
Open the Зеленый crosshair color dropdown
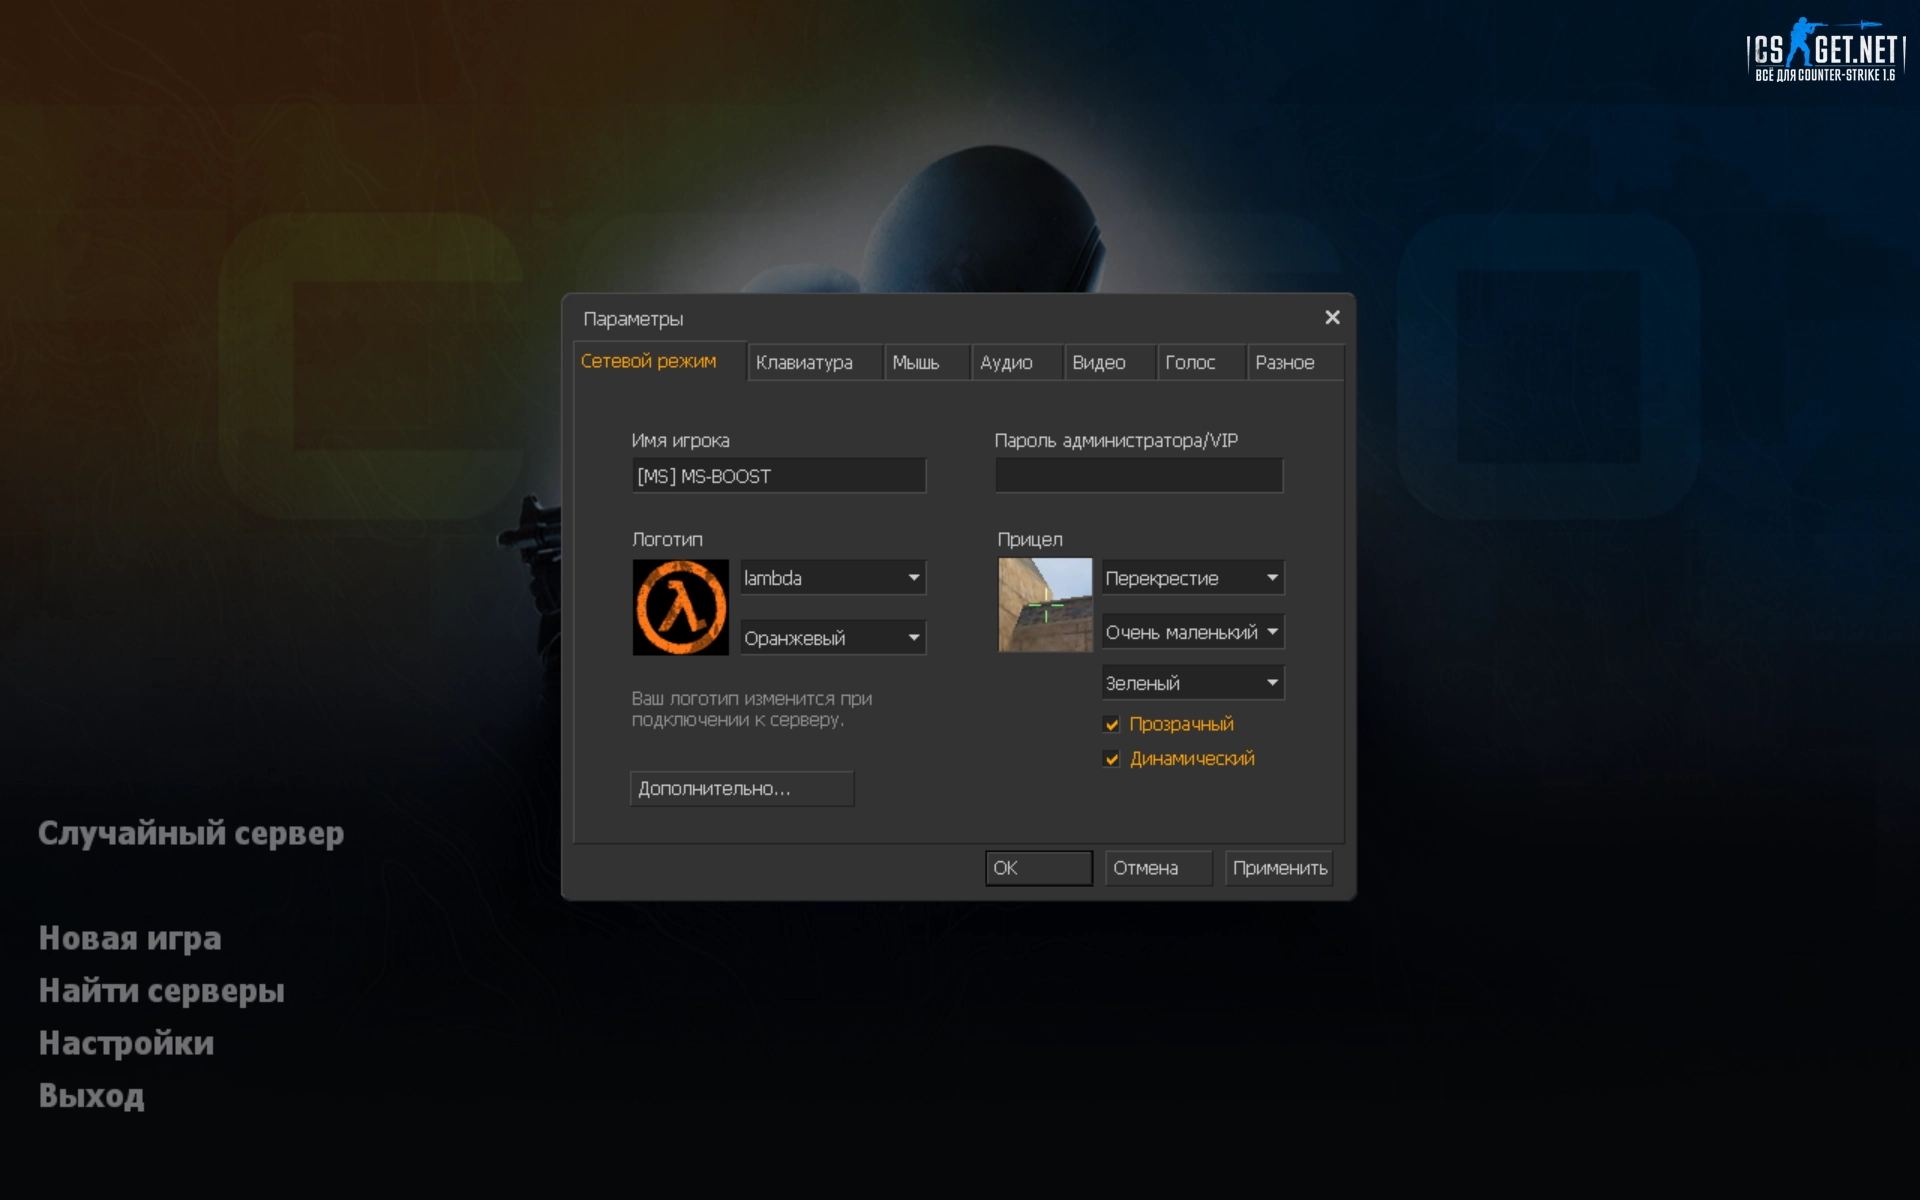(x=1192, y=683)
